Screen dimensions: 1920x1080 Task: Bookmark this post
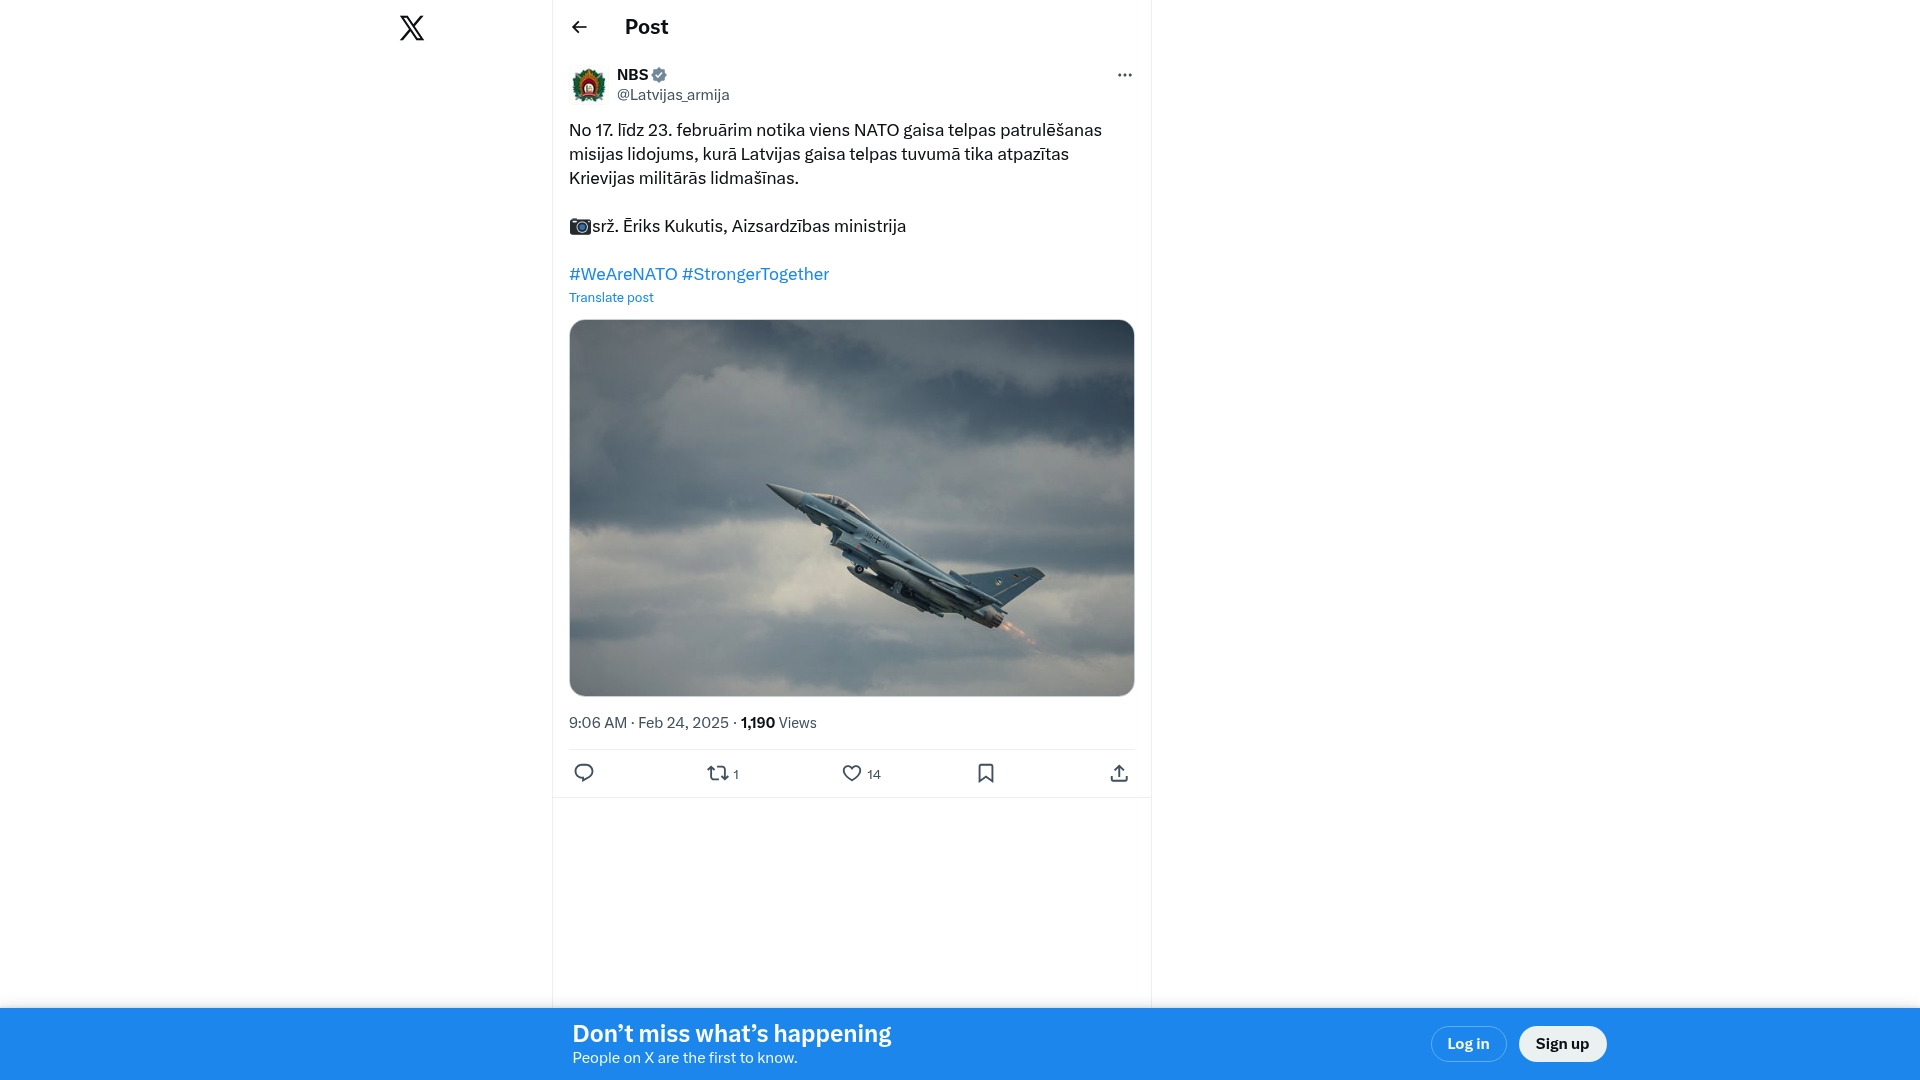point(986,773)
